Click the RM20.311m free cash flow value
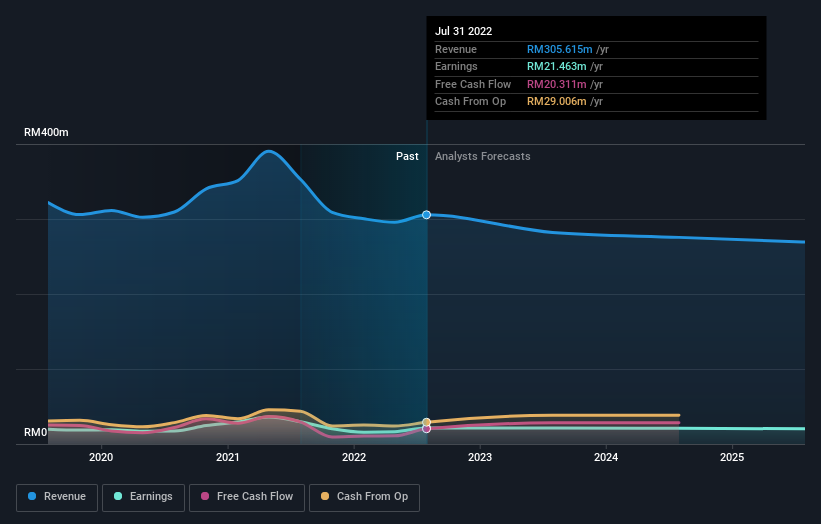Image resolution: width=821 pixels, height=524 pixels. pyautogui.click(x=557, y=84)
